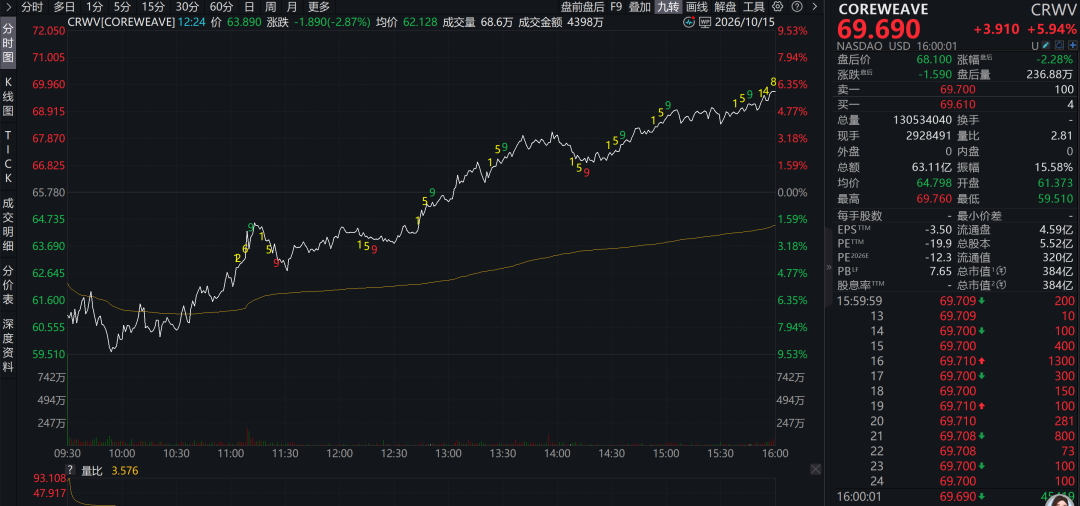Select the 60分 chart interval
This screenshot has height=506, width=1080.
[221, 7]
